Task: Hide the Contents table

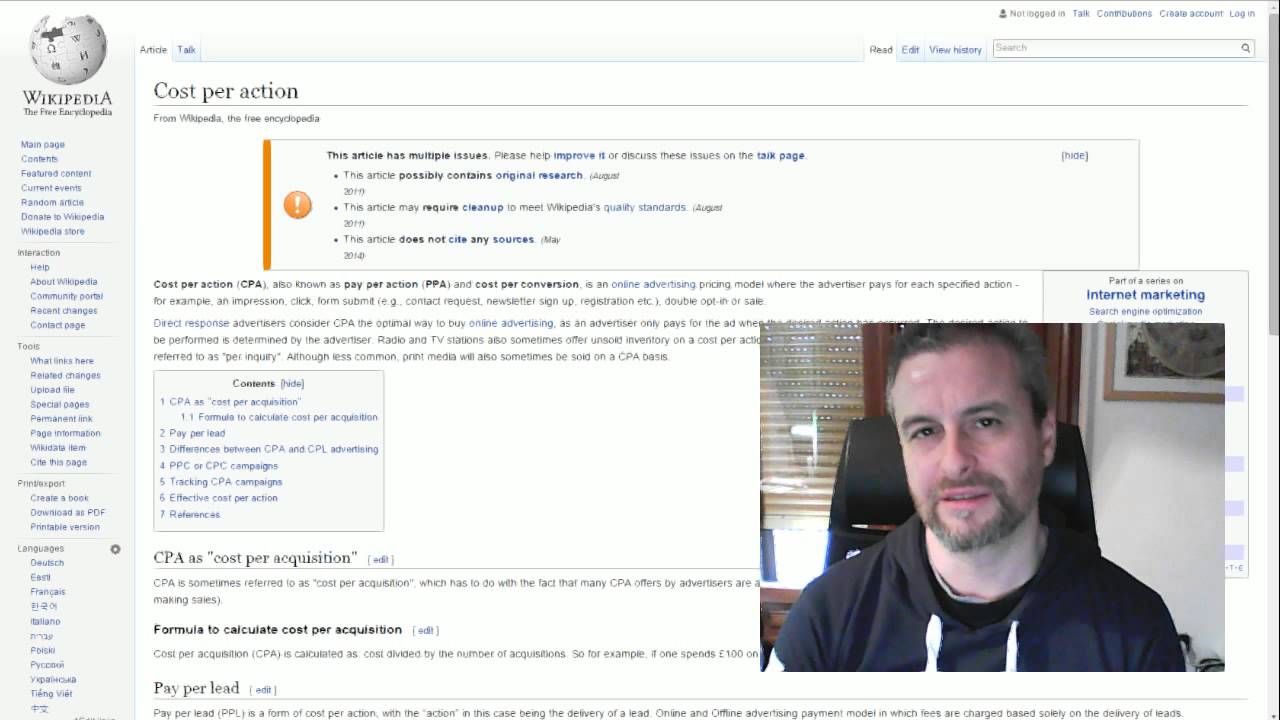Action: pos(292,384)
